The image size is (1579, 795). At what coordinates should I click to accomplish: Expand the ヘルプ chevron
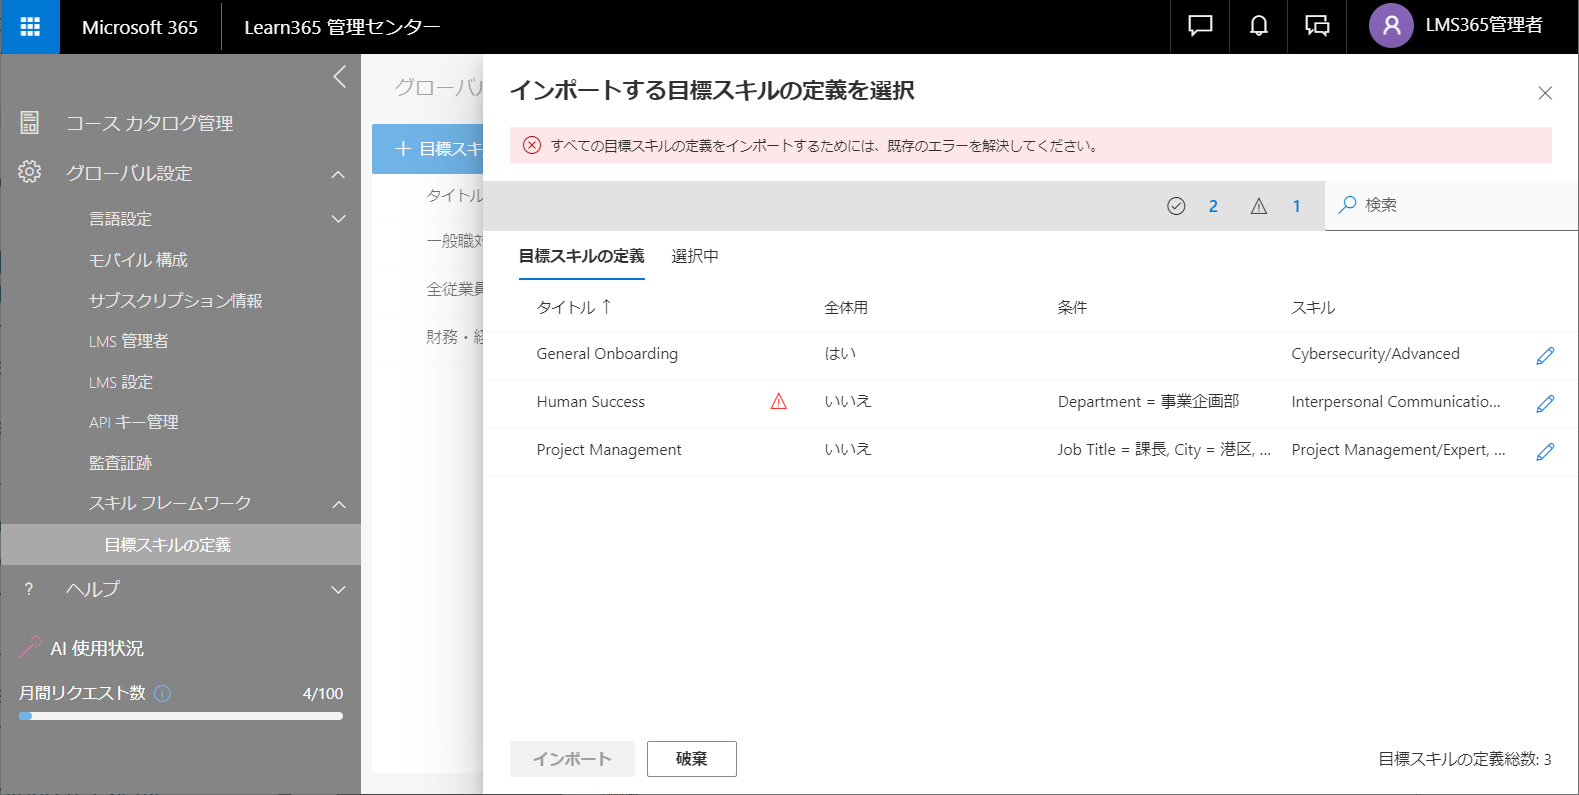(338, 589)
